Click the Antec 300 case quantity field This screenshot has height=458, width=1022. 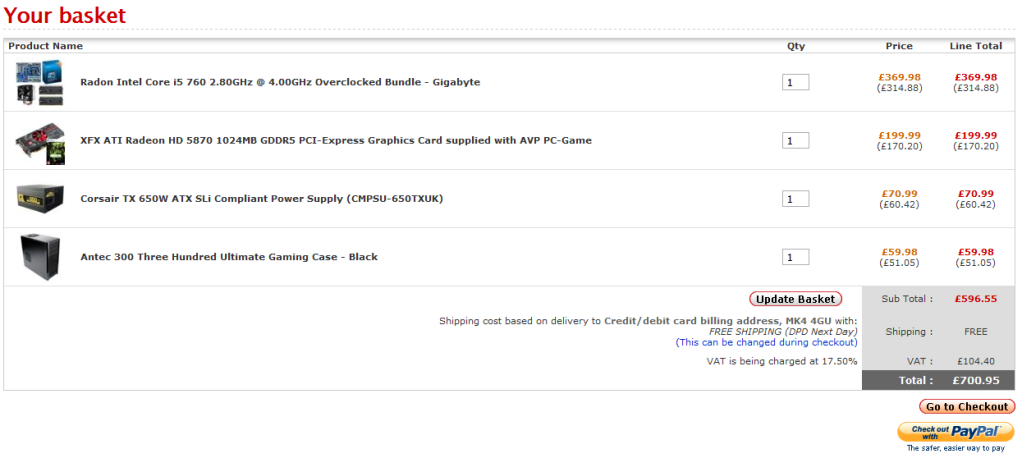pos(795,257)
